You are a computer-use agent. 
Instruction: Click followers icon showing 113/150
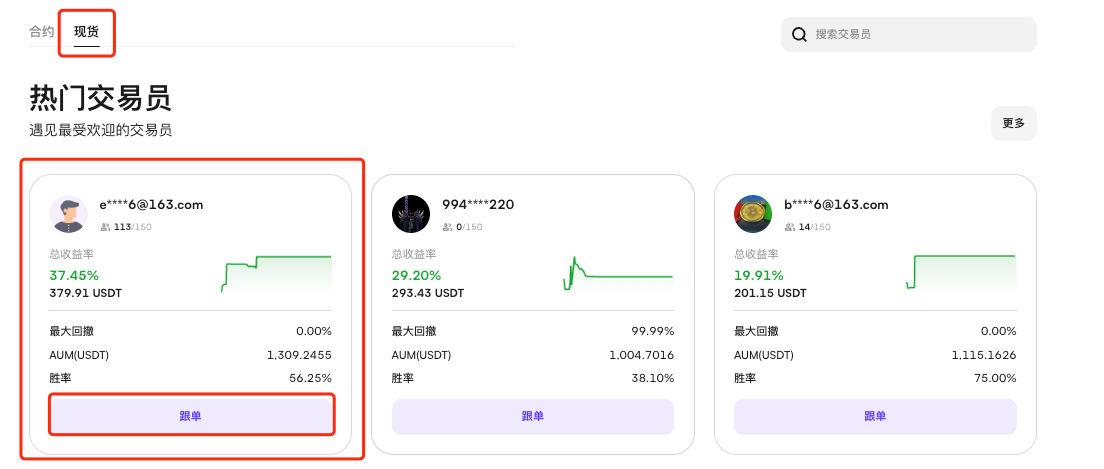(x=105, y=227)
